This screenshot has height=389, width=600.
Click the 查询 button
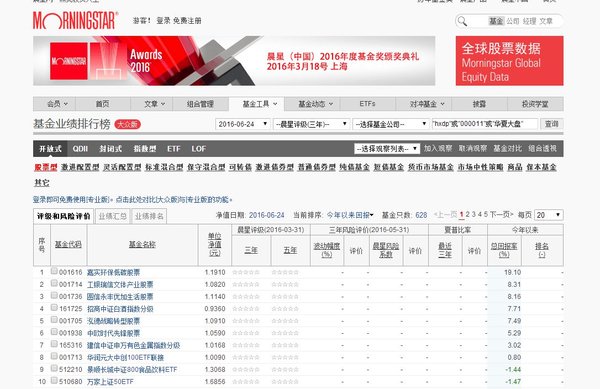click(x=551, y=124)
